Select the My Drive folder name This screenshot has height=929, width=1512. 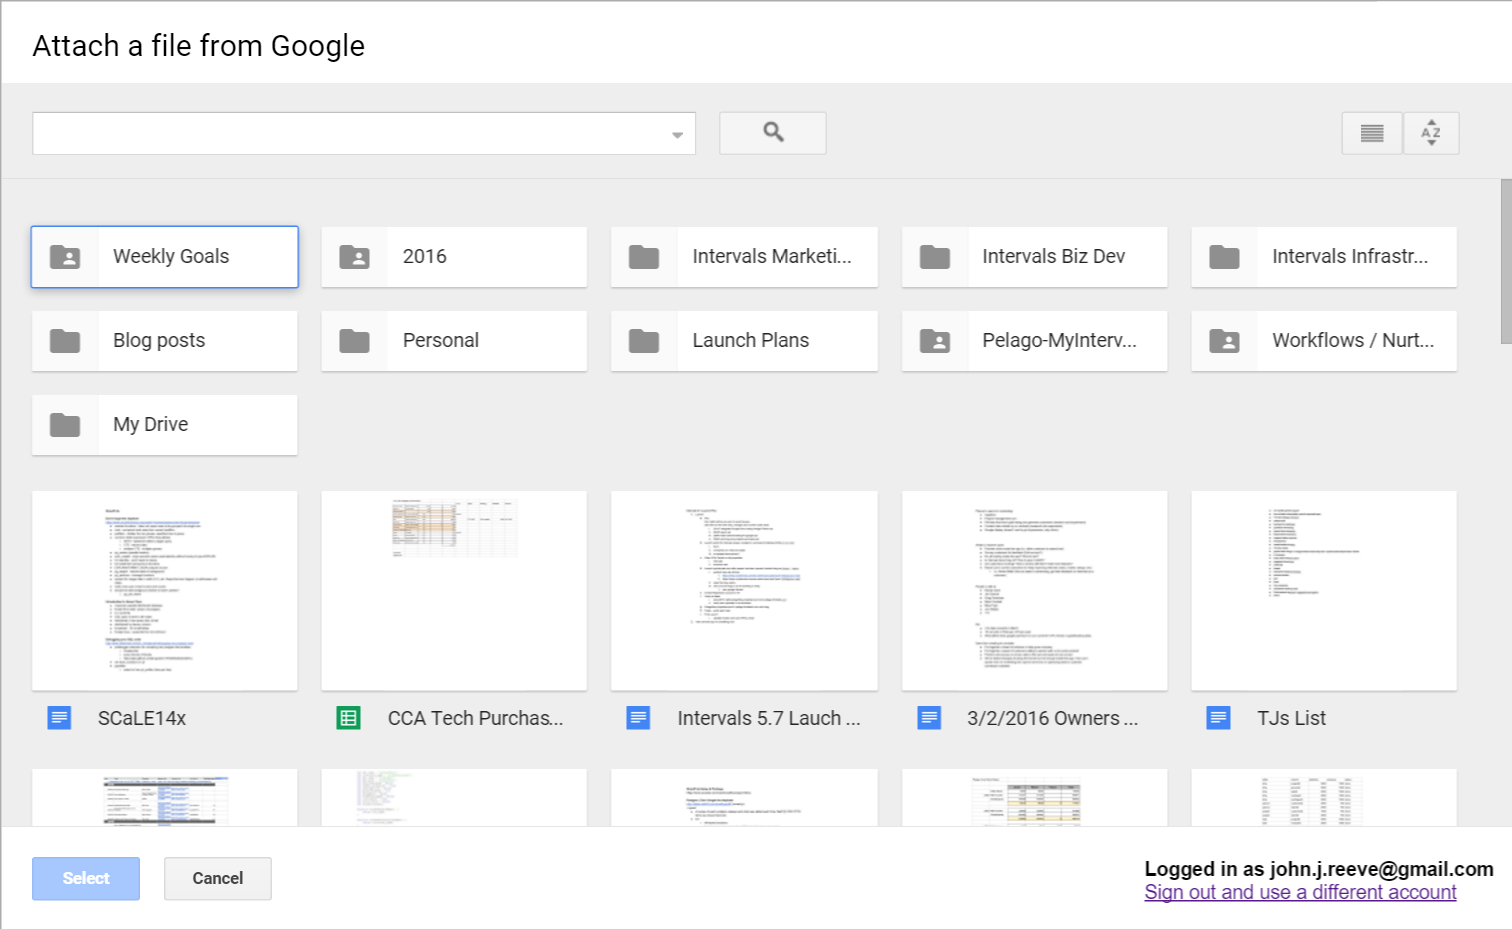point(151,424)
